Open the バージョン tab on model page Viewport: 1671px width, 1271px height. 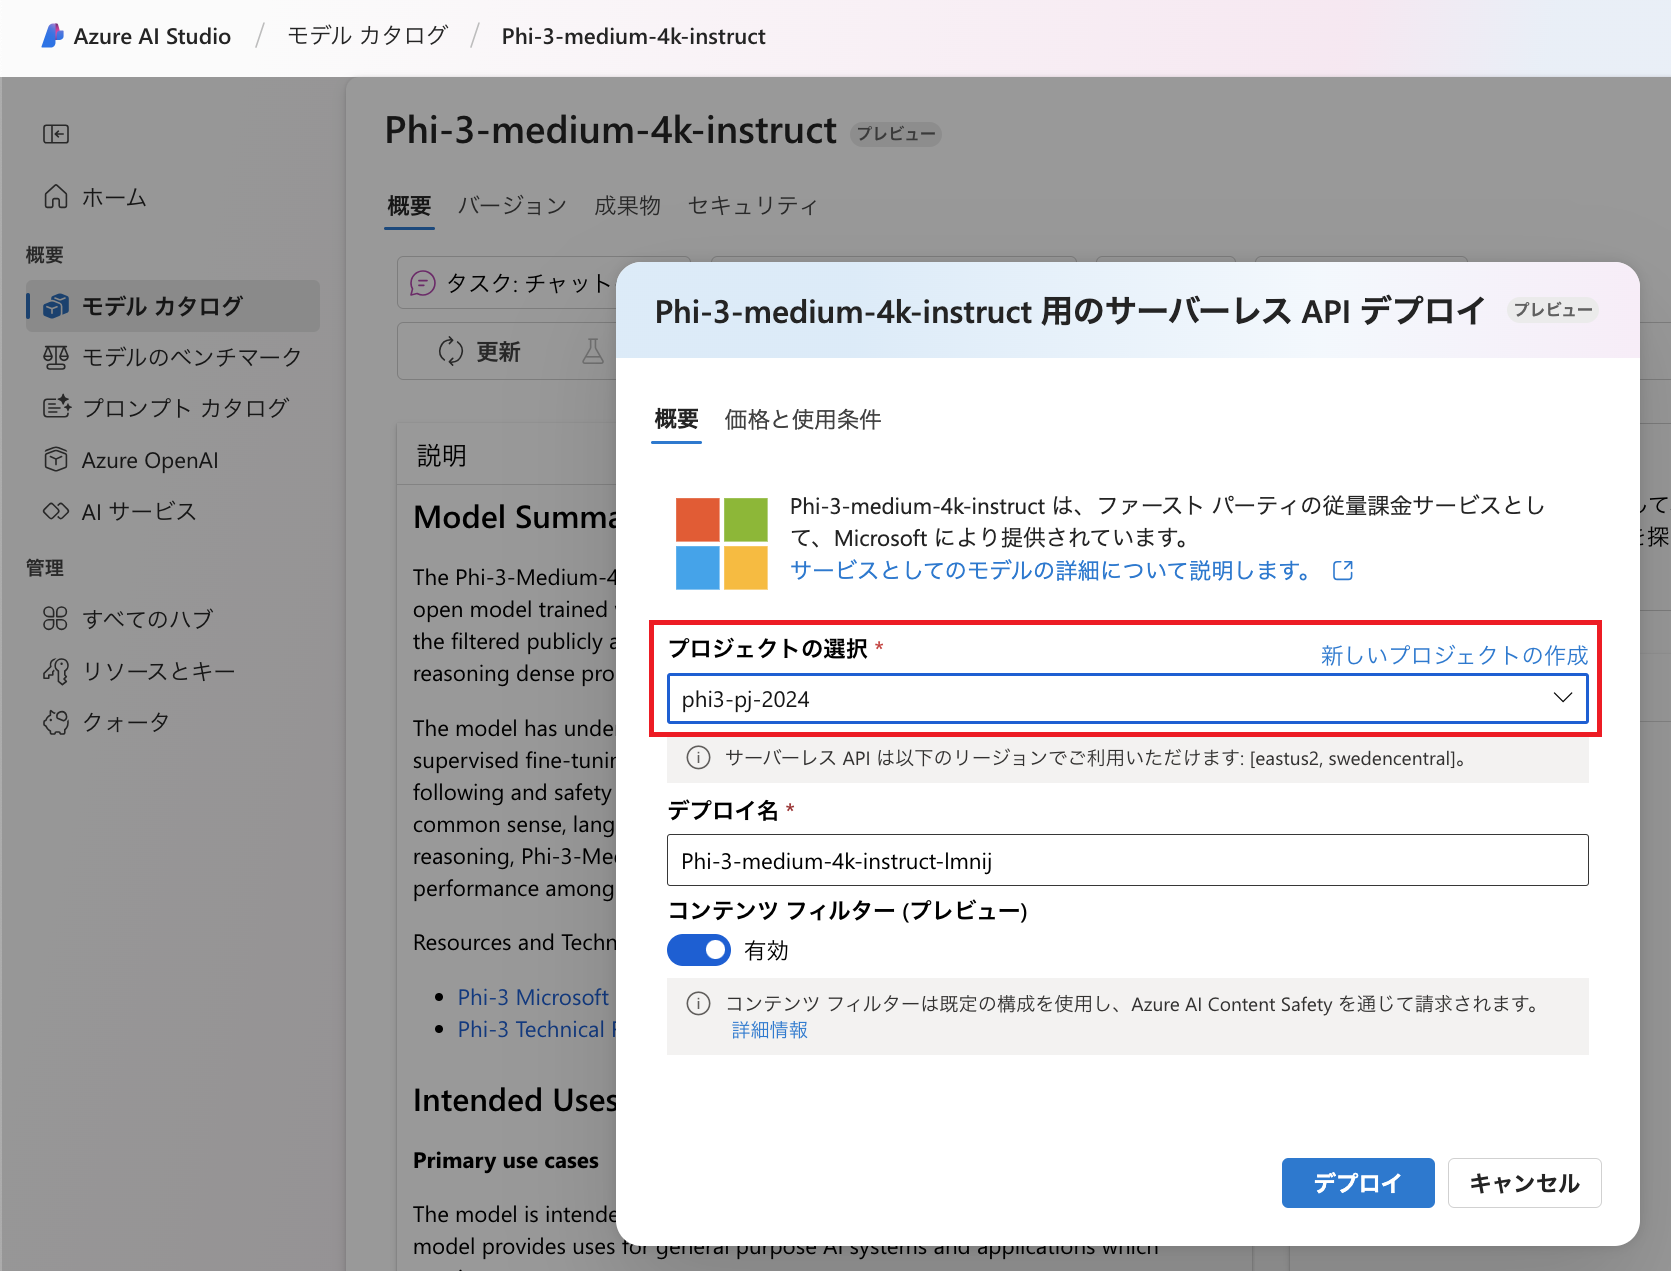[512, 205]
